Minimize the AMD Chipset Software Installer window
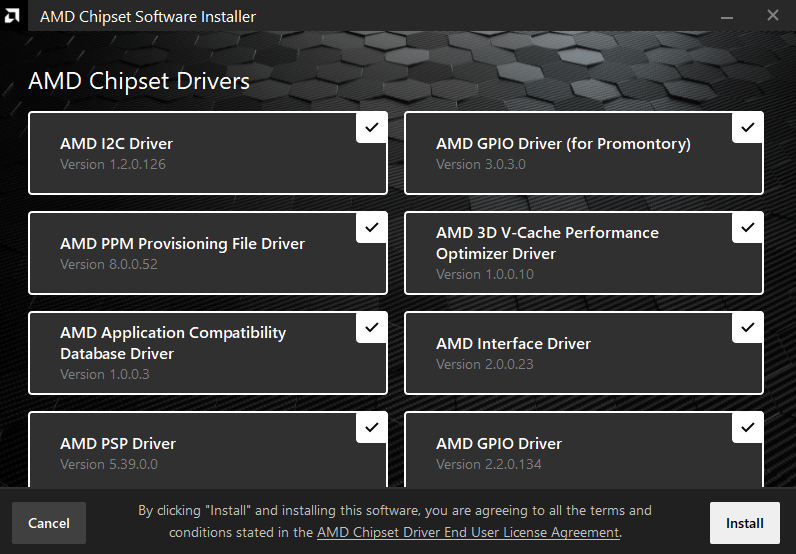The width and height of the screenshot is (796, 554). tap(727, 16)
